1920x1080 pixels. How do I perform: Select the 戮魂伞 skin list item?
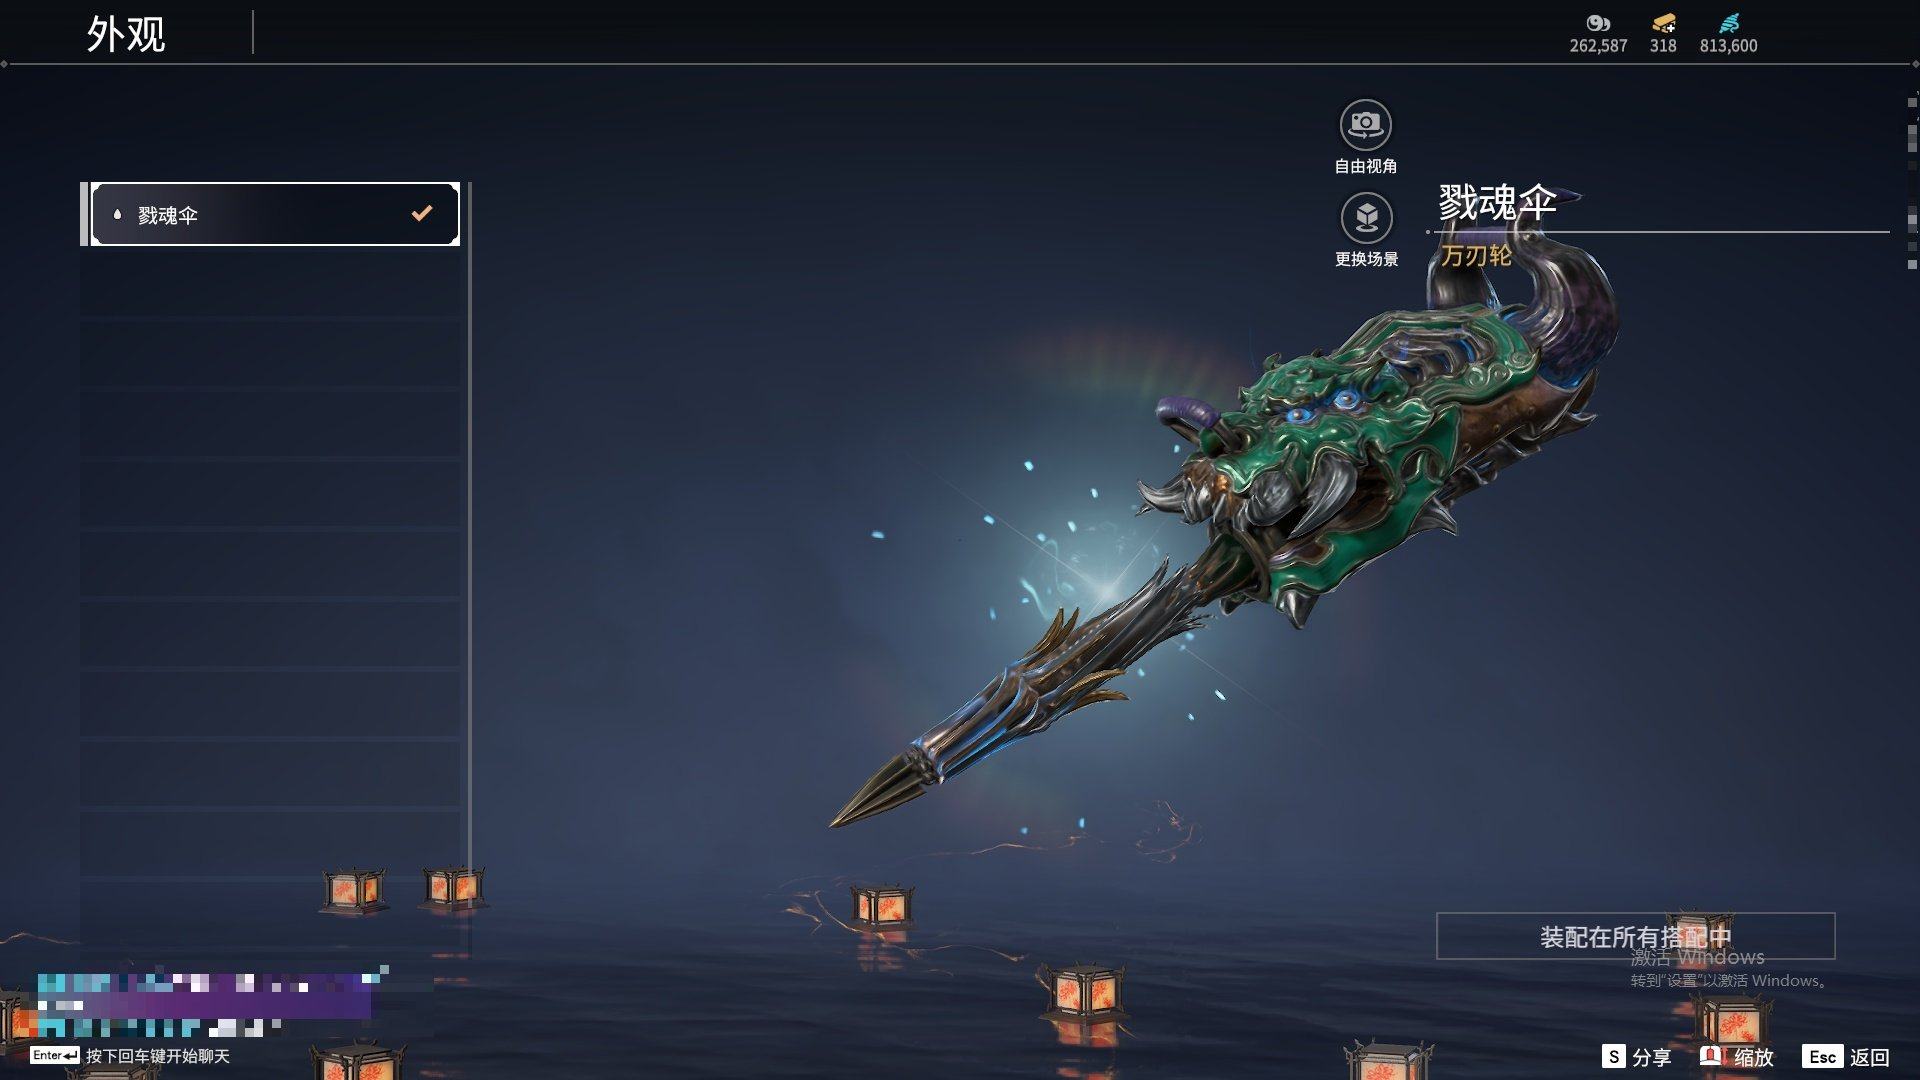(275, 214)
